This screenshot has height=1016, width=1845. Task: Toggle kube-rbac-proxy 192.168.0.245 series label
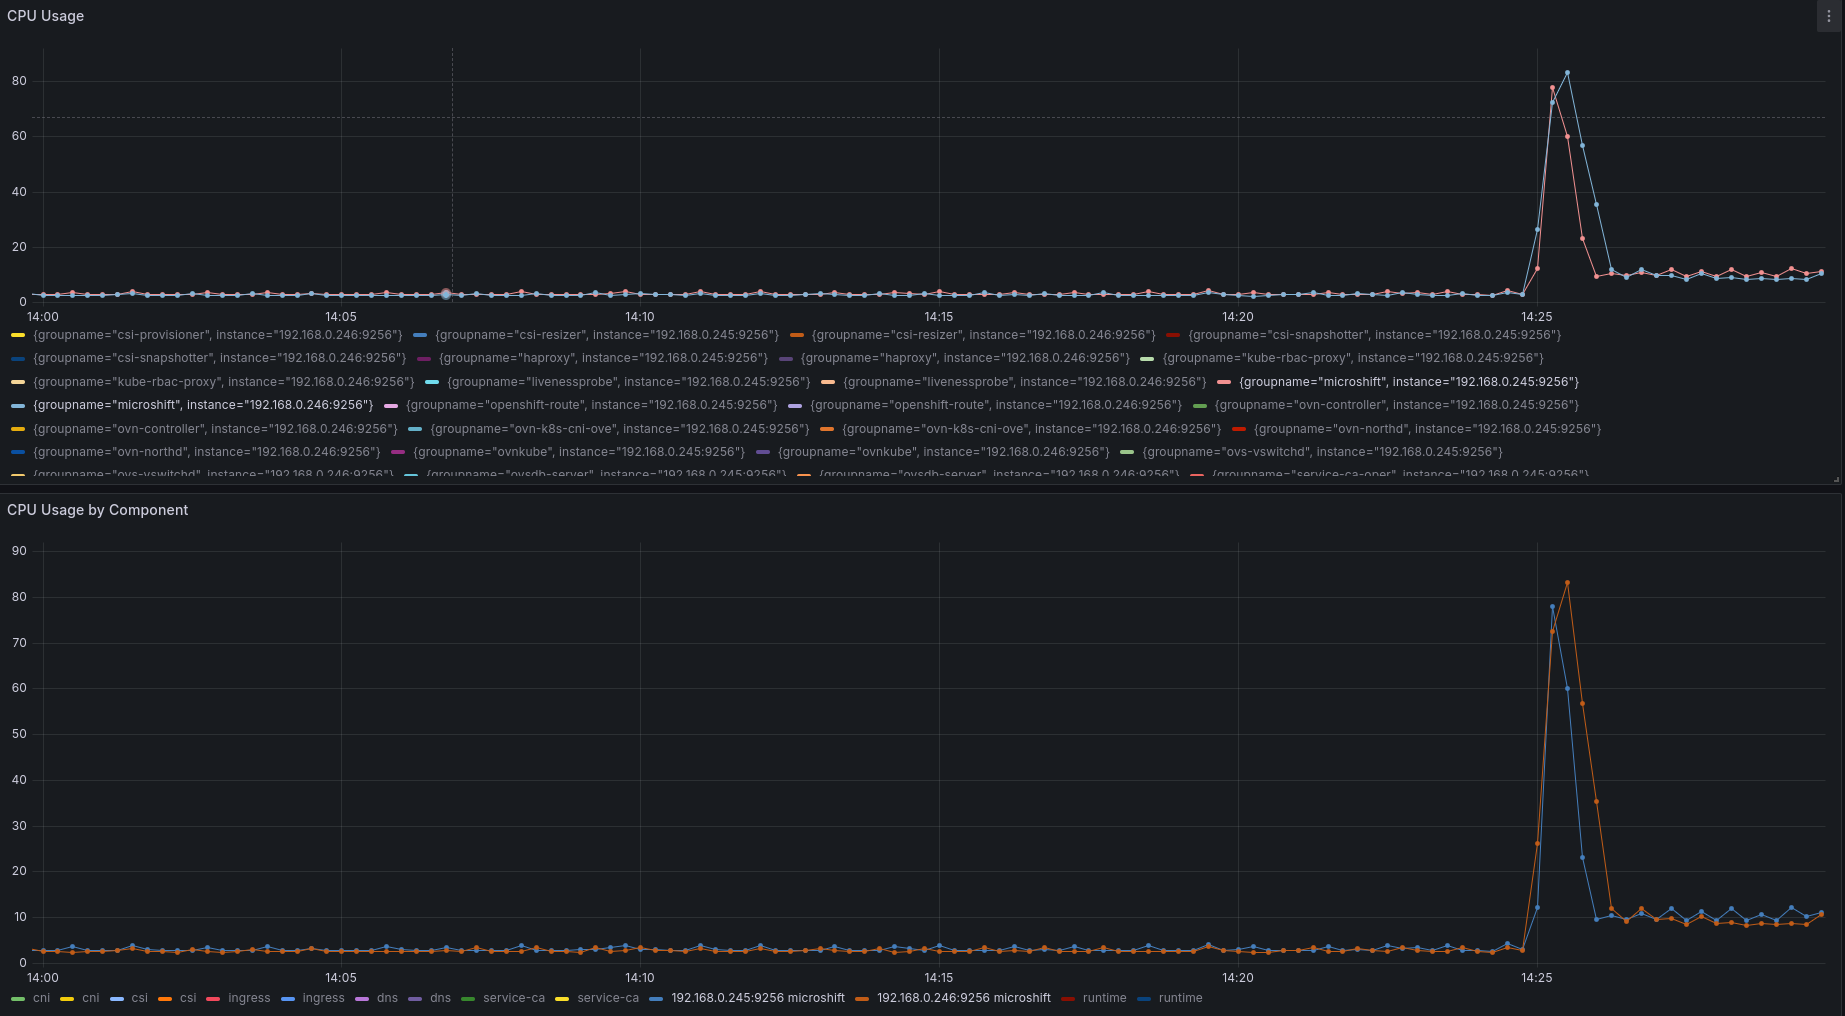pos(1353,358)
